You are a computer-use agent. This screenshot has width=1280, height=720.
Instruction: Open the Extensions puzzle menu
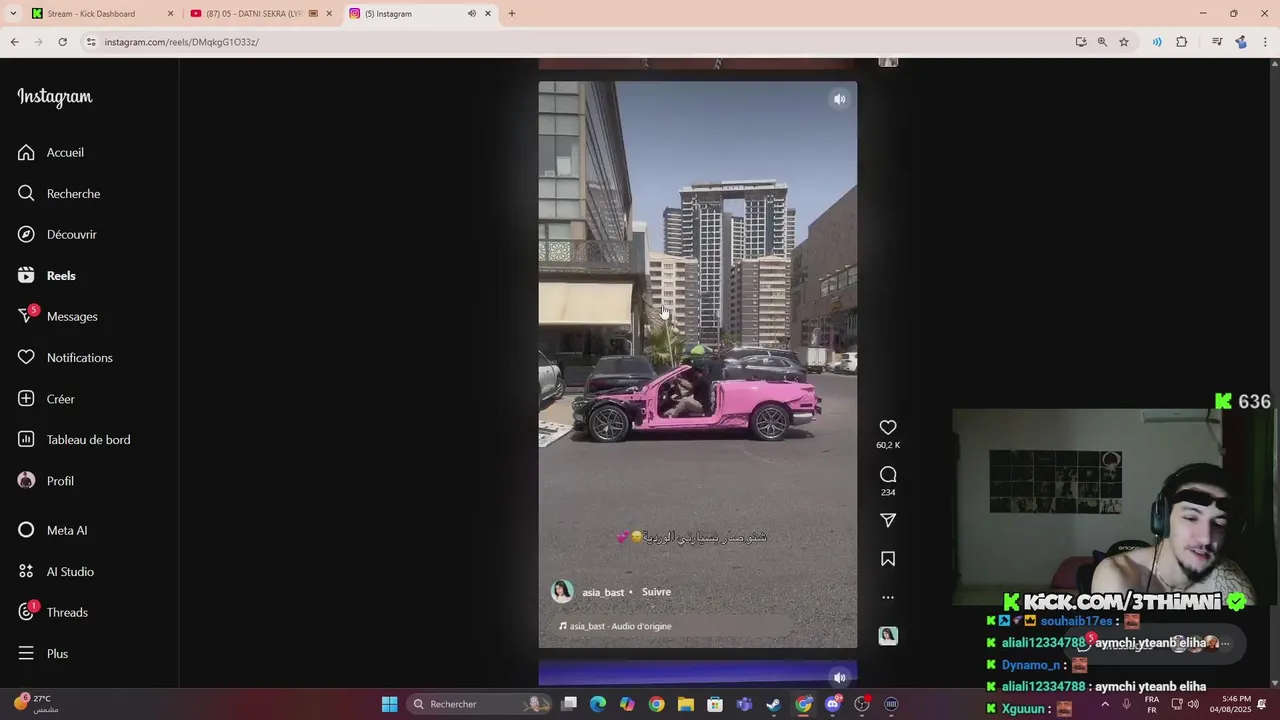point(1182,42)
